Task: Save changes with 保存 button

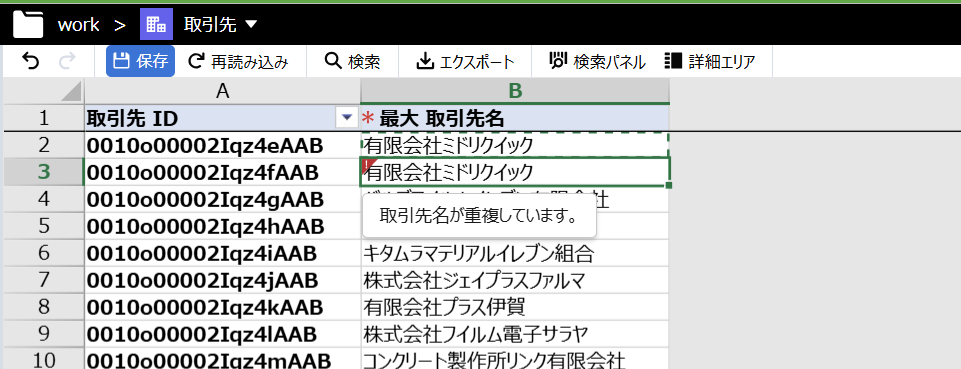Action: [x=140, y=61]
